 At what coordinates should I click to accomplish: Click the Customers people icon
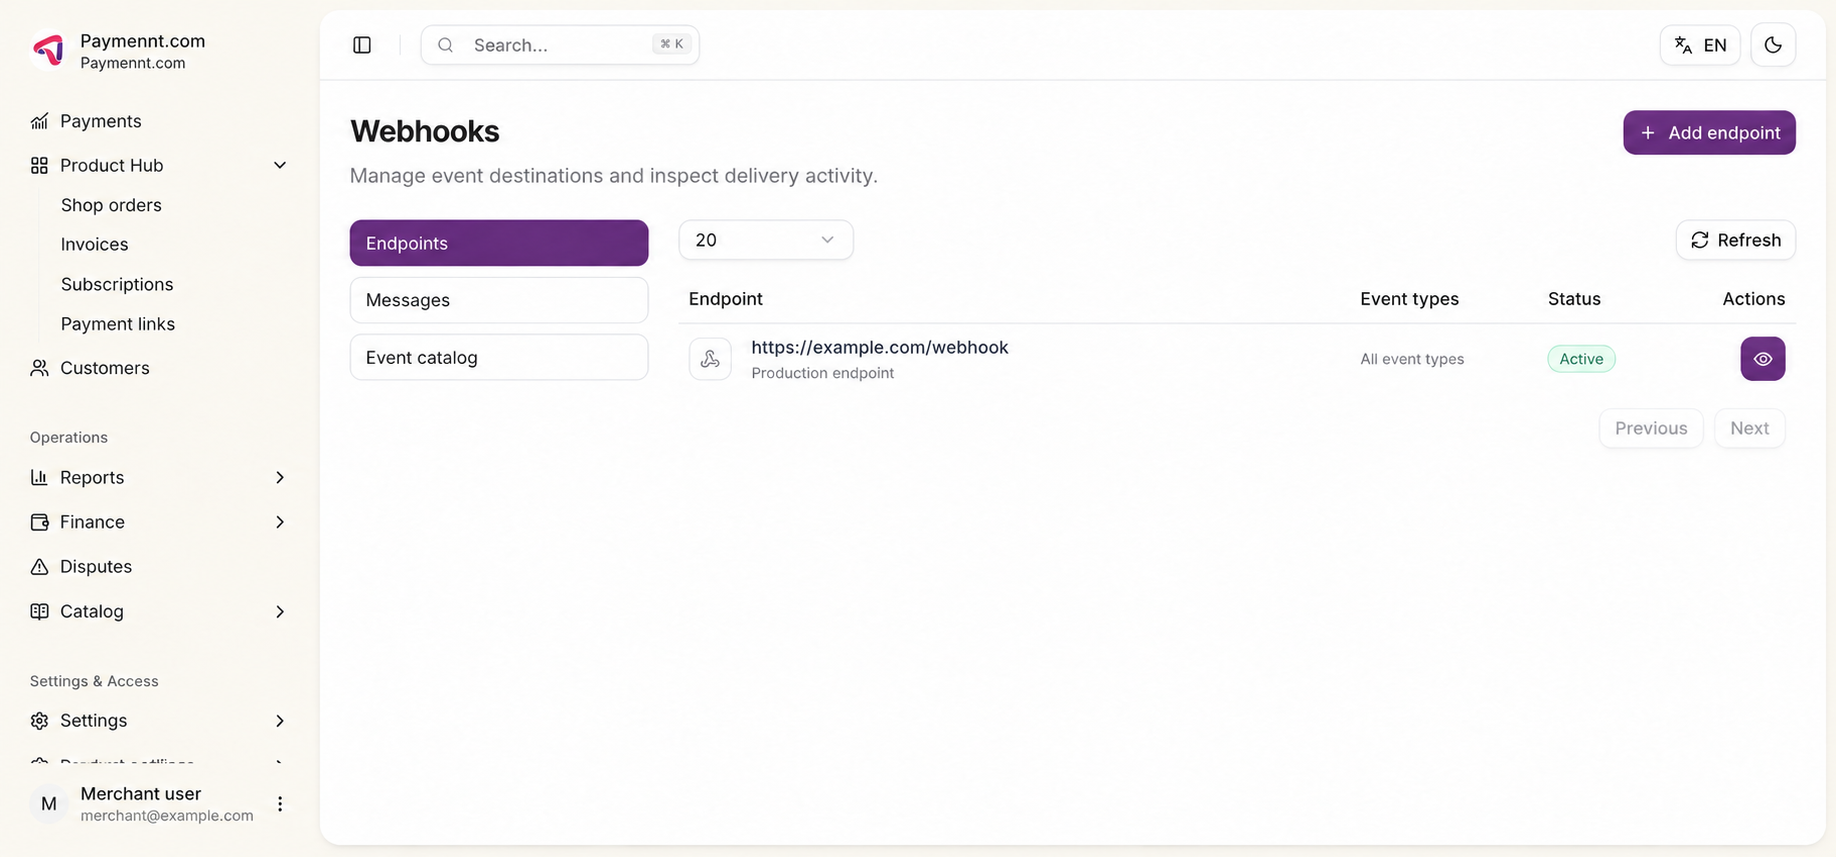(x=39, y=368)
